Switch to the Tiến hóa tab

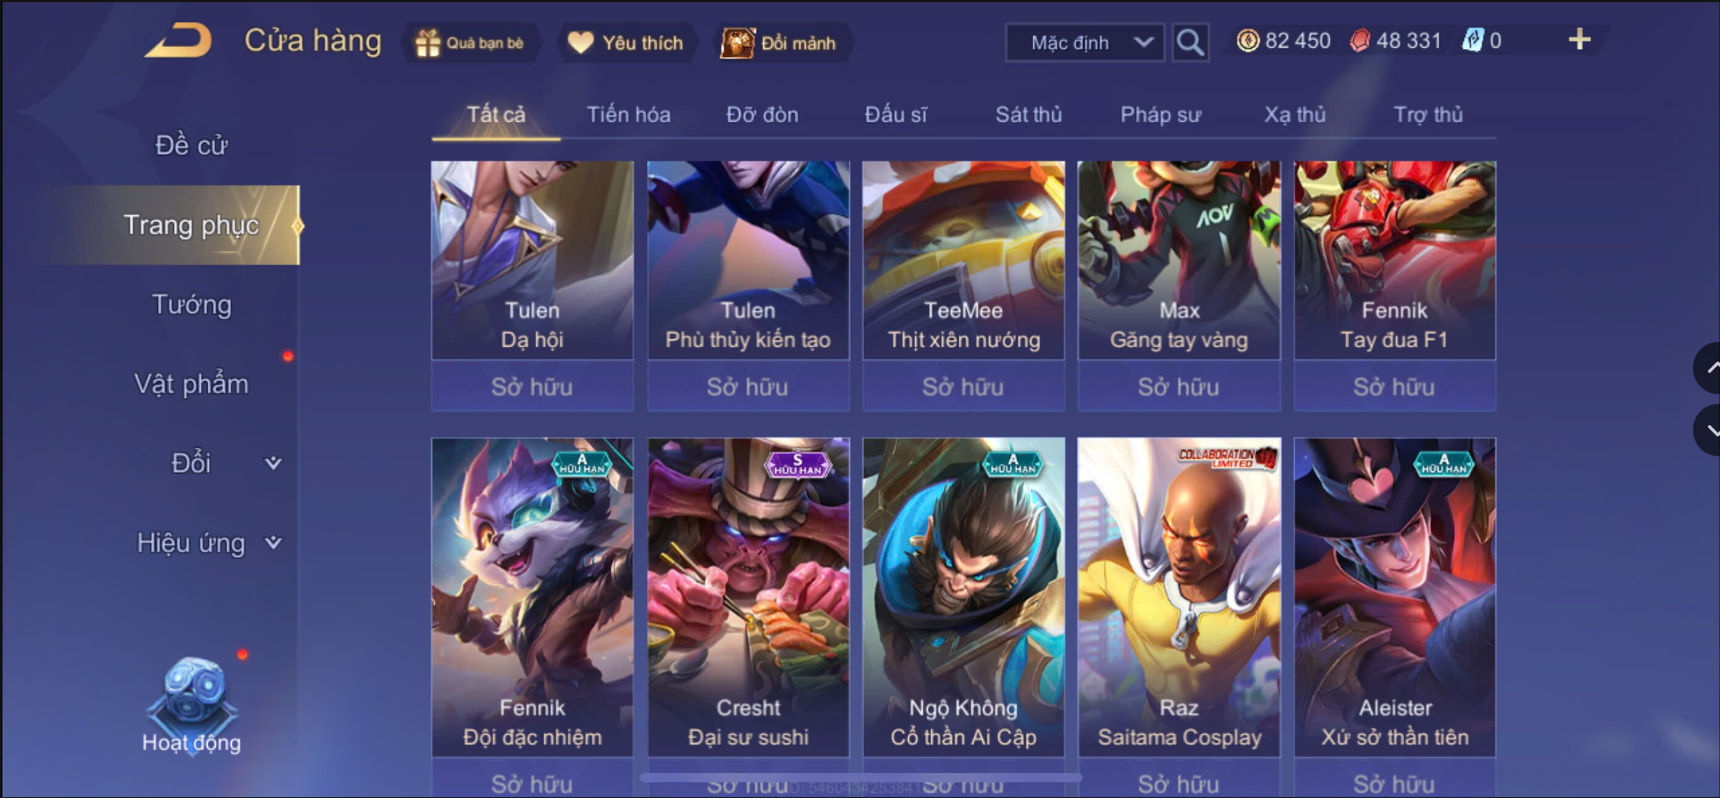click(x=628, y=115)
